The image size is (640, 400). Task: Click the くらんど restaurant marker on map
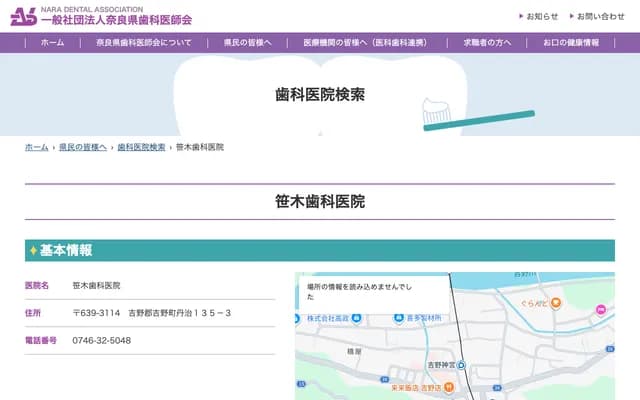(x=556, y=303)
